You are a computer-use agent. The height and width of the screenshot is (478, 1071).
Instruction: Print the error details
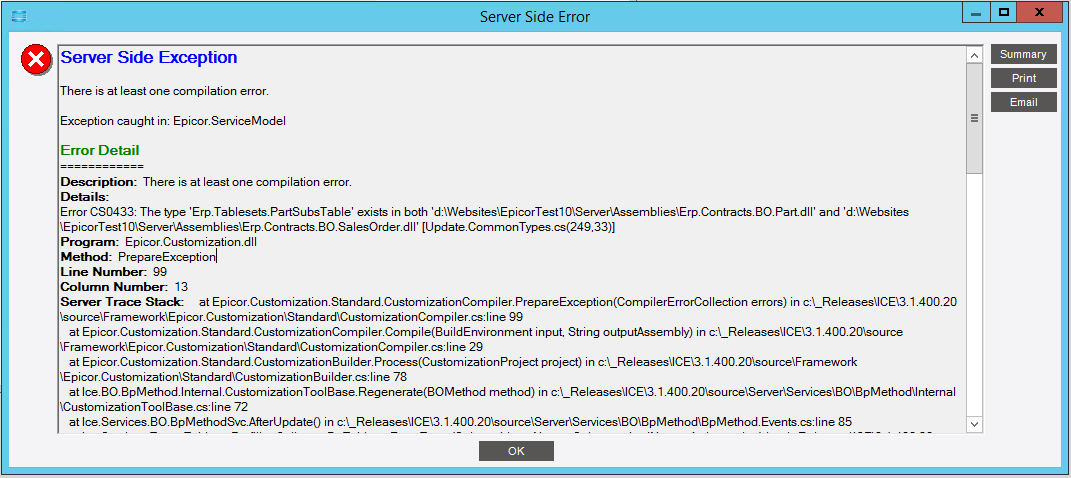click(1023, 79)
